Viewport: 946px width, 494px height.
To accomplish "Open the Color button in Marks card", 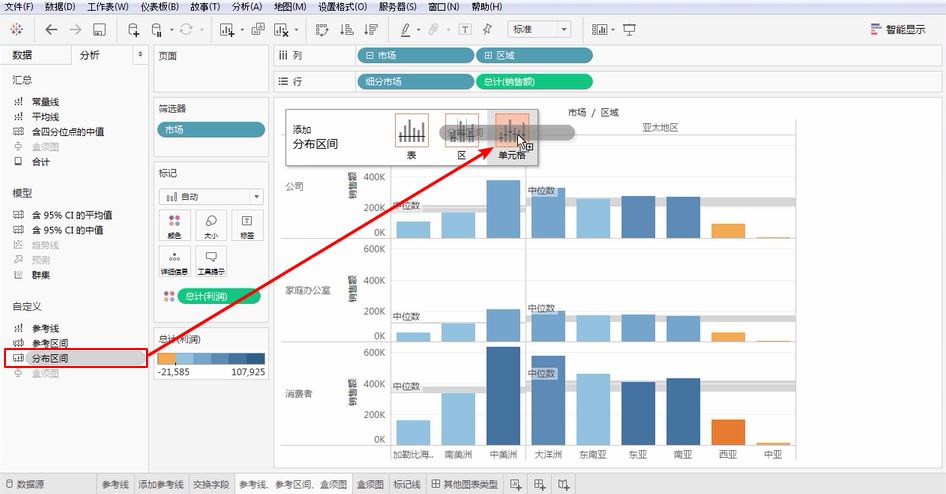I will [174, 225].
